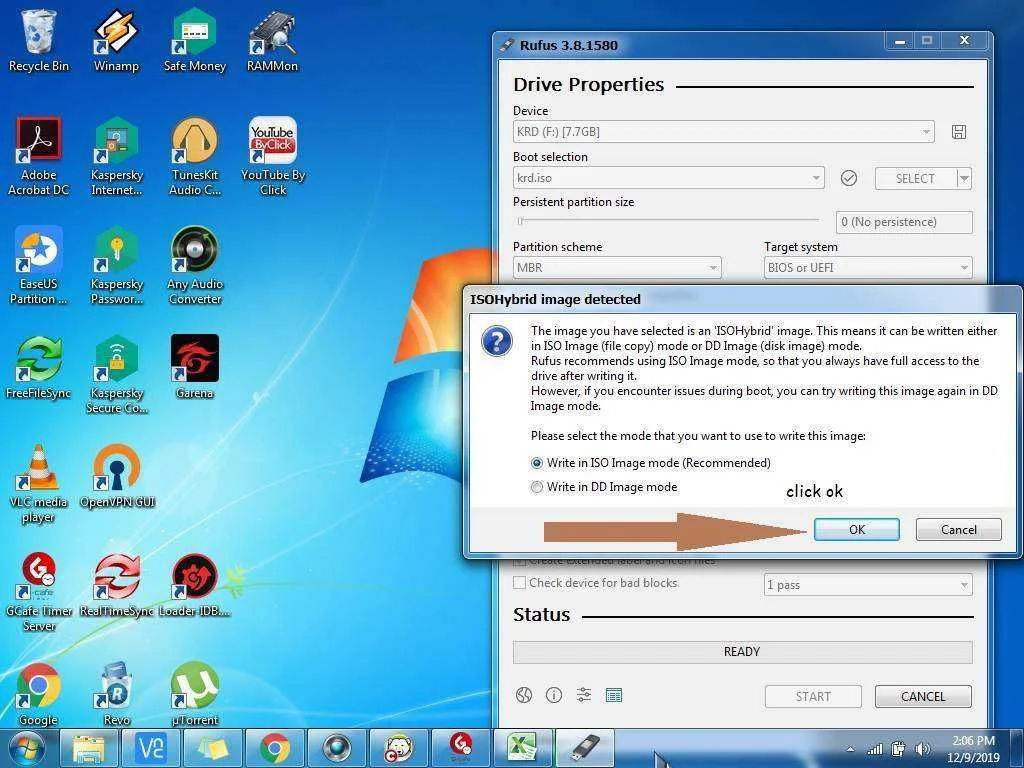Switch to Rufus USB taskbar item
This screenshot has height=768, width=1024.
pos(584,748)
